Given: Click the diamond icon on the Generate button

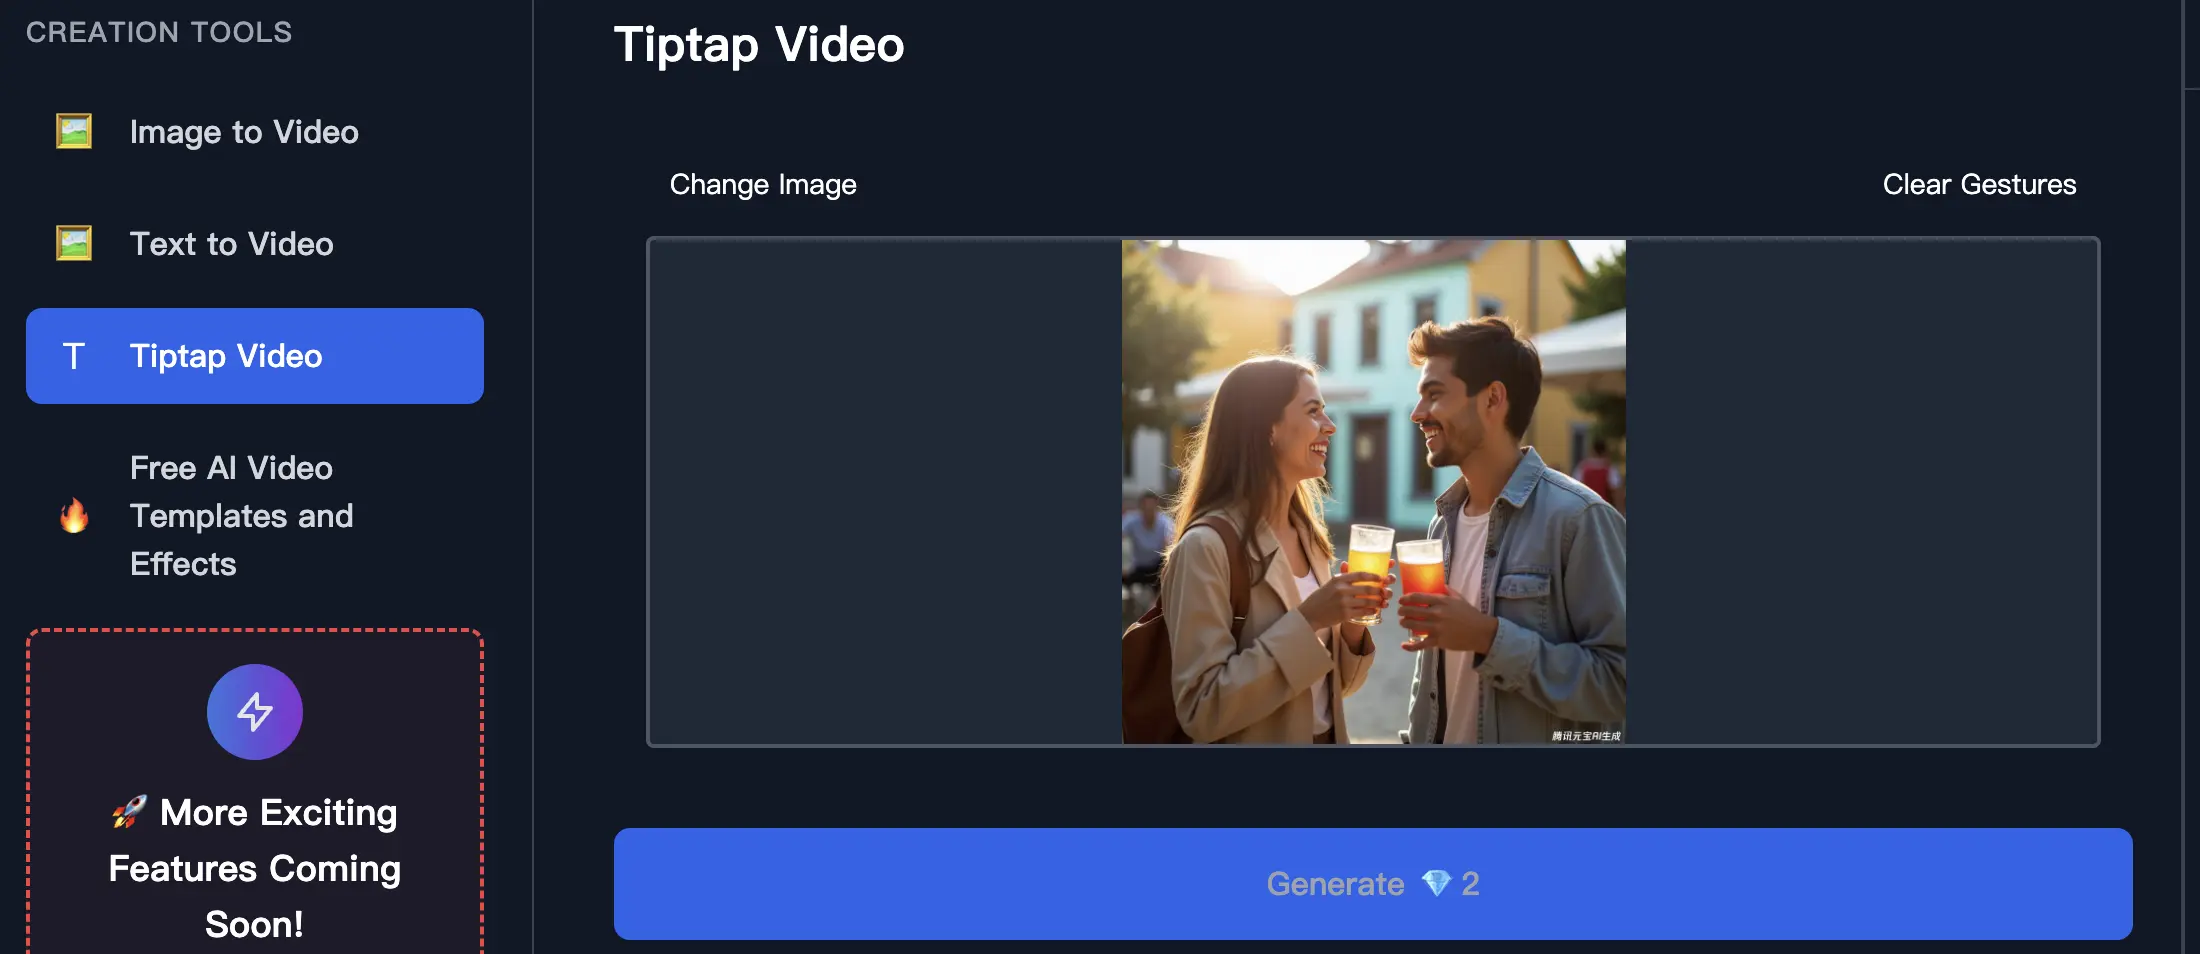Looking at the screenshot, I should (x=1437, y=884).
